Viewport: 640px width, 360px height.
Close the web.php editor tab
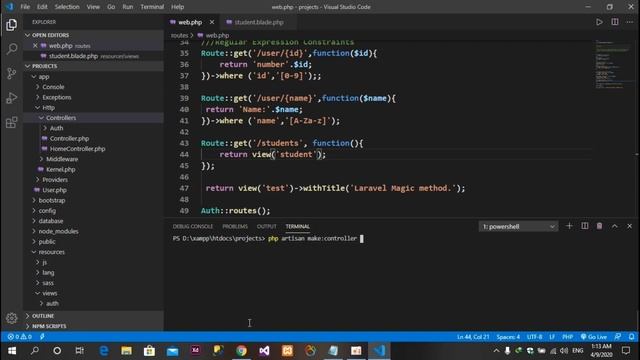tap(212, 22)
